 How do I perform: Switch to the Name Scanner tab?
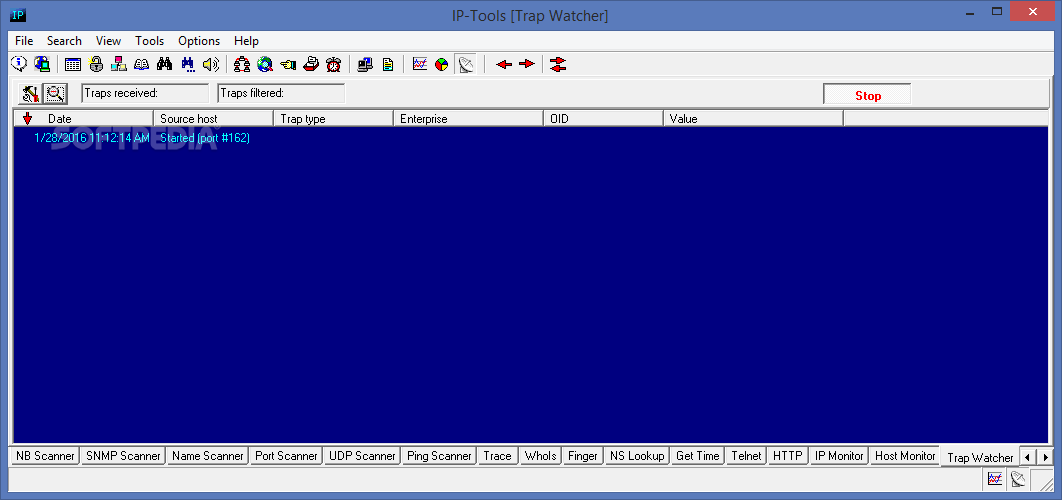208,456
